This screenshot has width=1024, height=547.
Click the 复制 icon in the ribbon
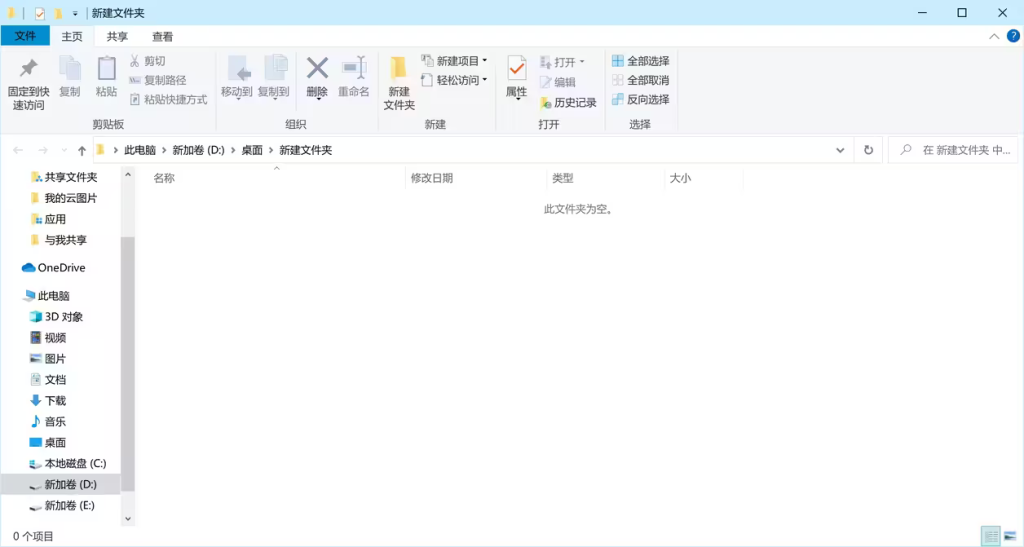pos(70,68)
